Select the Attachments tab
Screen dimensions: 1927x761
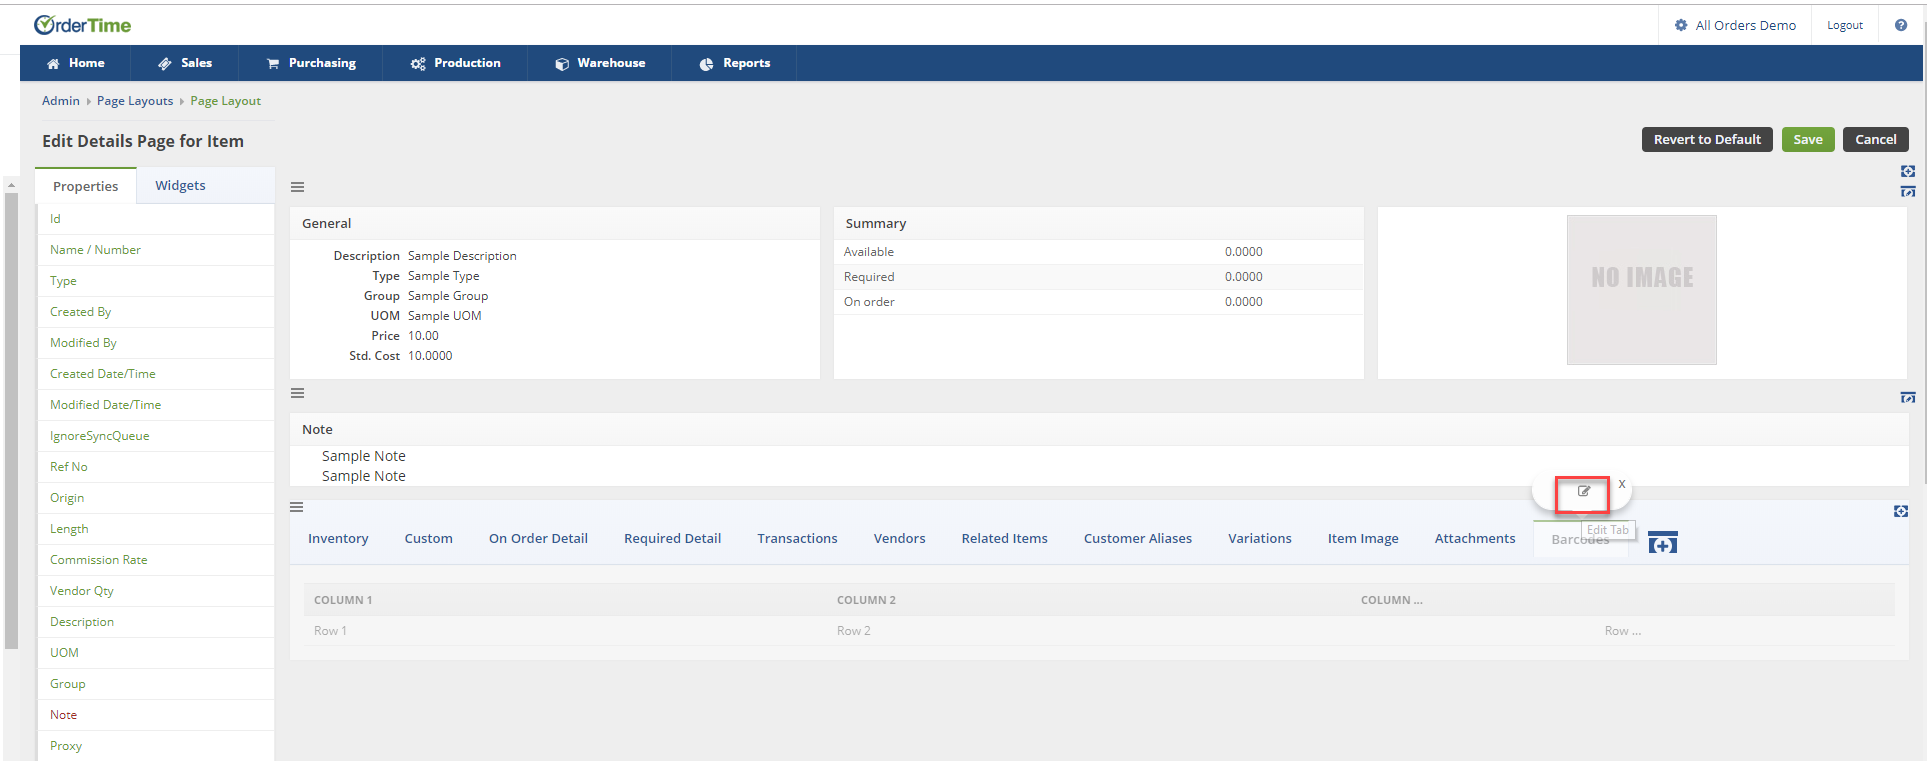[x=1475, y=538]
